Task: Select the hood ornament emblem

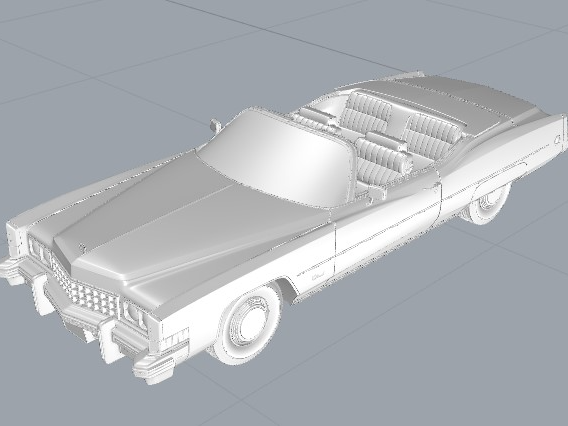Action: [x=82, y=247]
